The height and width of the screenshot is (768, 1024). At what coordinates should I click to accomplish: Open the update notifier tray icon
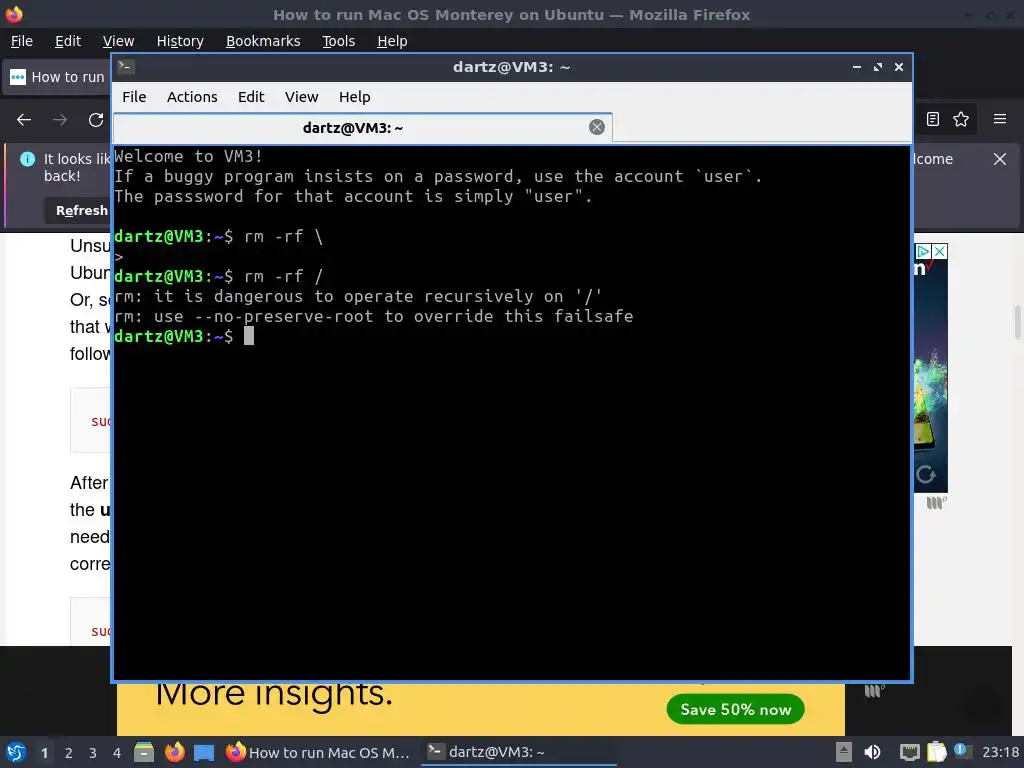(961, 751)
